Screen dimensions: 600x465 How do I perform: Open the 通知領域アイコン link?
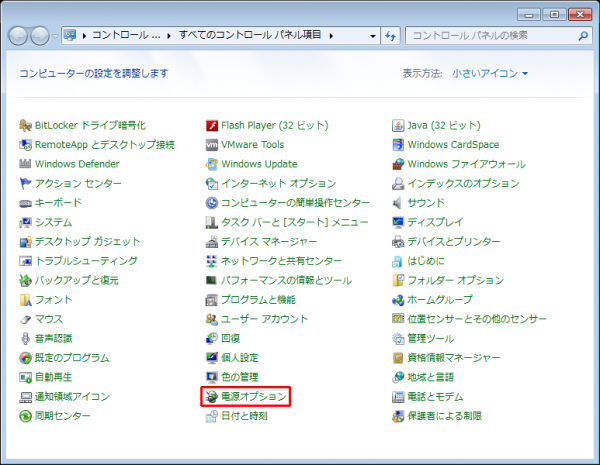click(72, 396)
